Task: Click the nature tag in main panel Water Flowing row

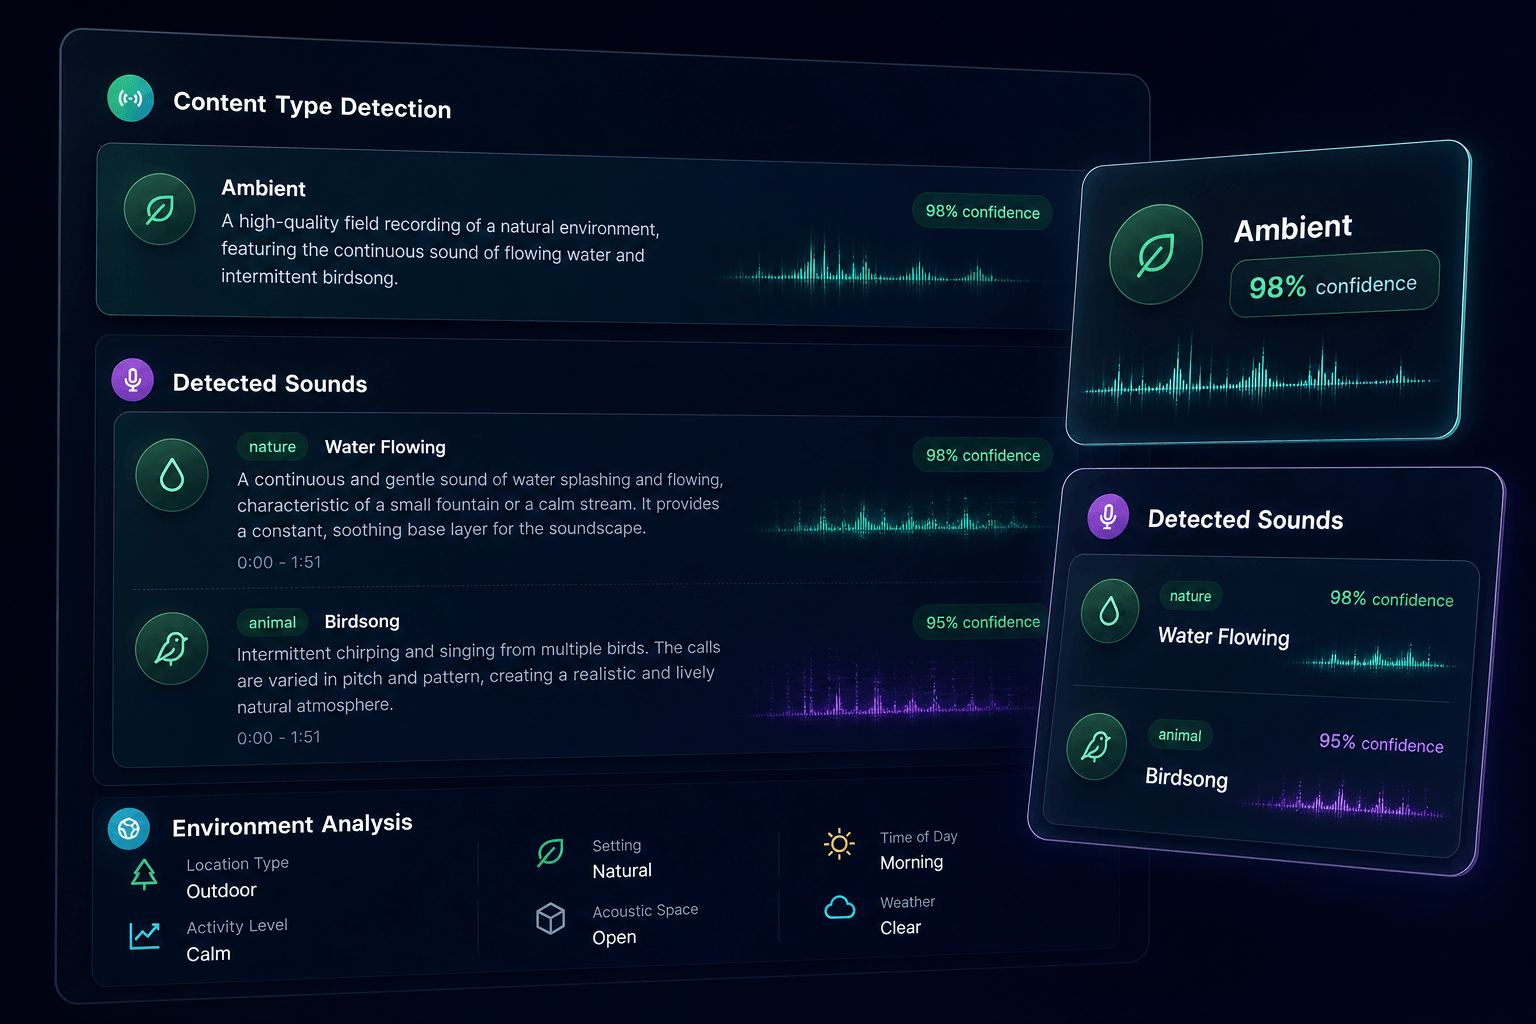Action: coord(272,447)
